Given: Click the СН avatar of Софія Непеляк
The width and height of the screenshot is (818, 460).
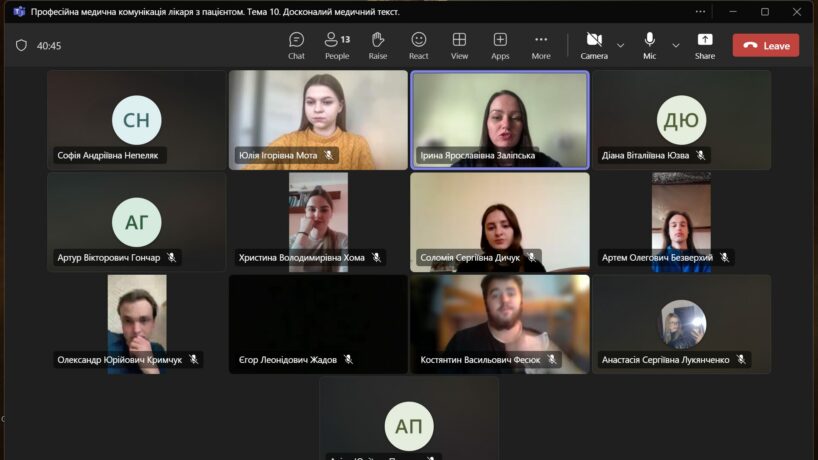Looking at the screenshot, I should (136, 121).
